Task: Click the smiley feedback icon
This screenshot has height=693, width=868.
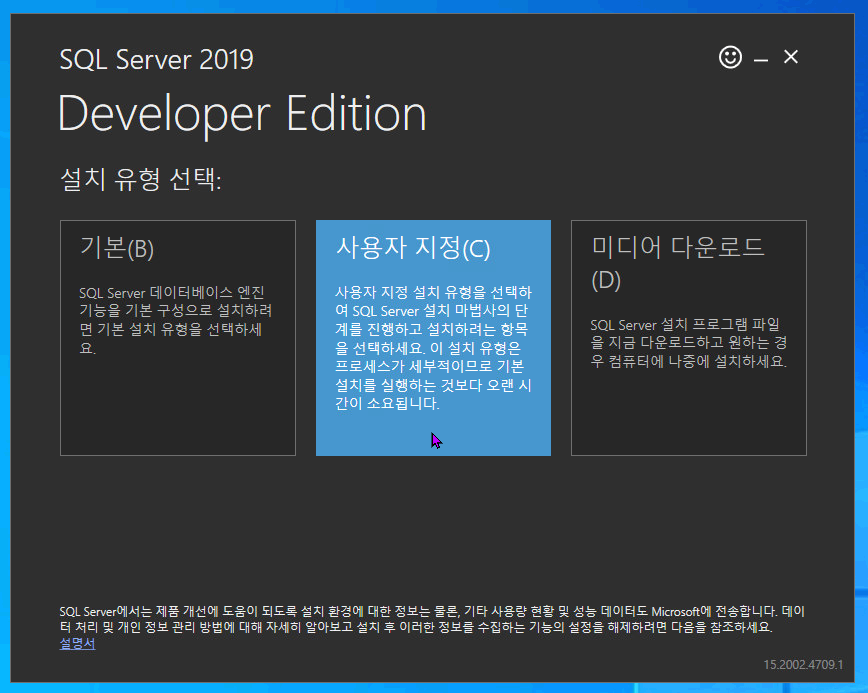Action: click(x=730, y=57)
